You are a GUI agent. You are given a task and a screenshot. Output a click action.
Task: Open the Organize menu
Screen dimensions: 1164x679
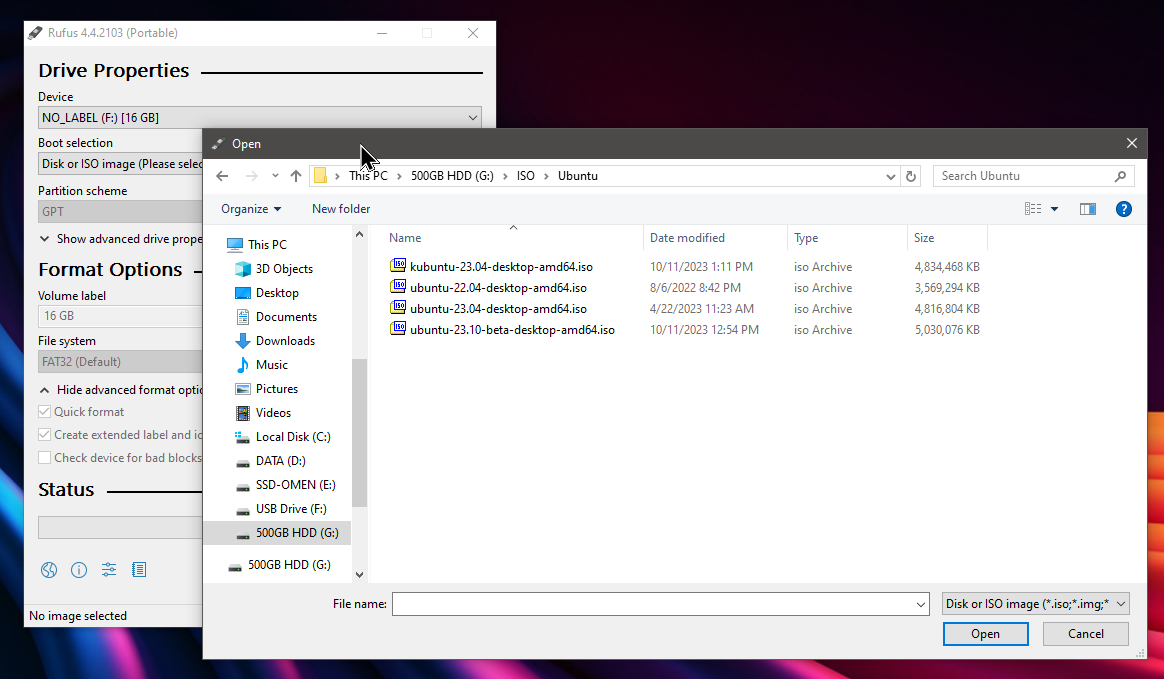pyautogui.click(x=251, y=209)
